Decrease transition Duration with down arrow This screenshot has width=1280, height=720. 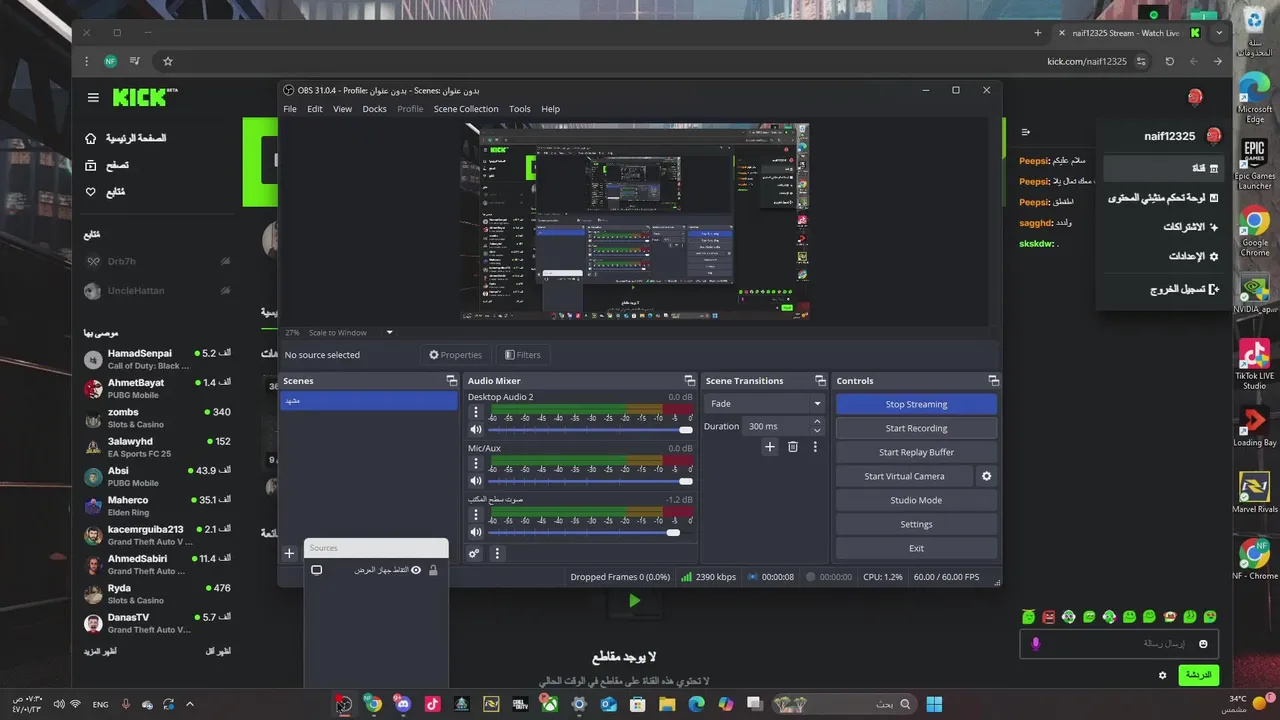[x=817, y=431]
